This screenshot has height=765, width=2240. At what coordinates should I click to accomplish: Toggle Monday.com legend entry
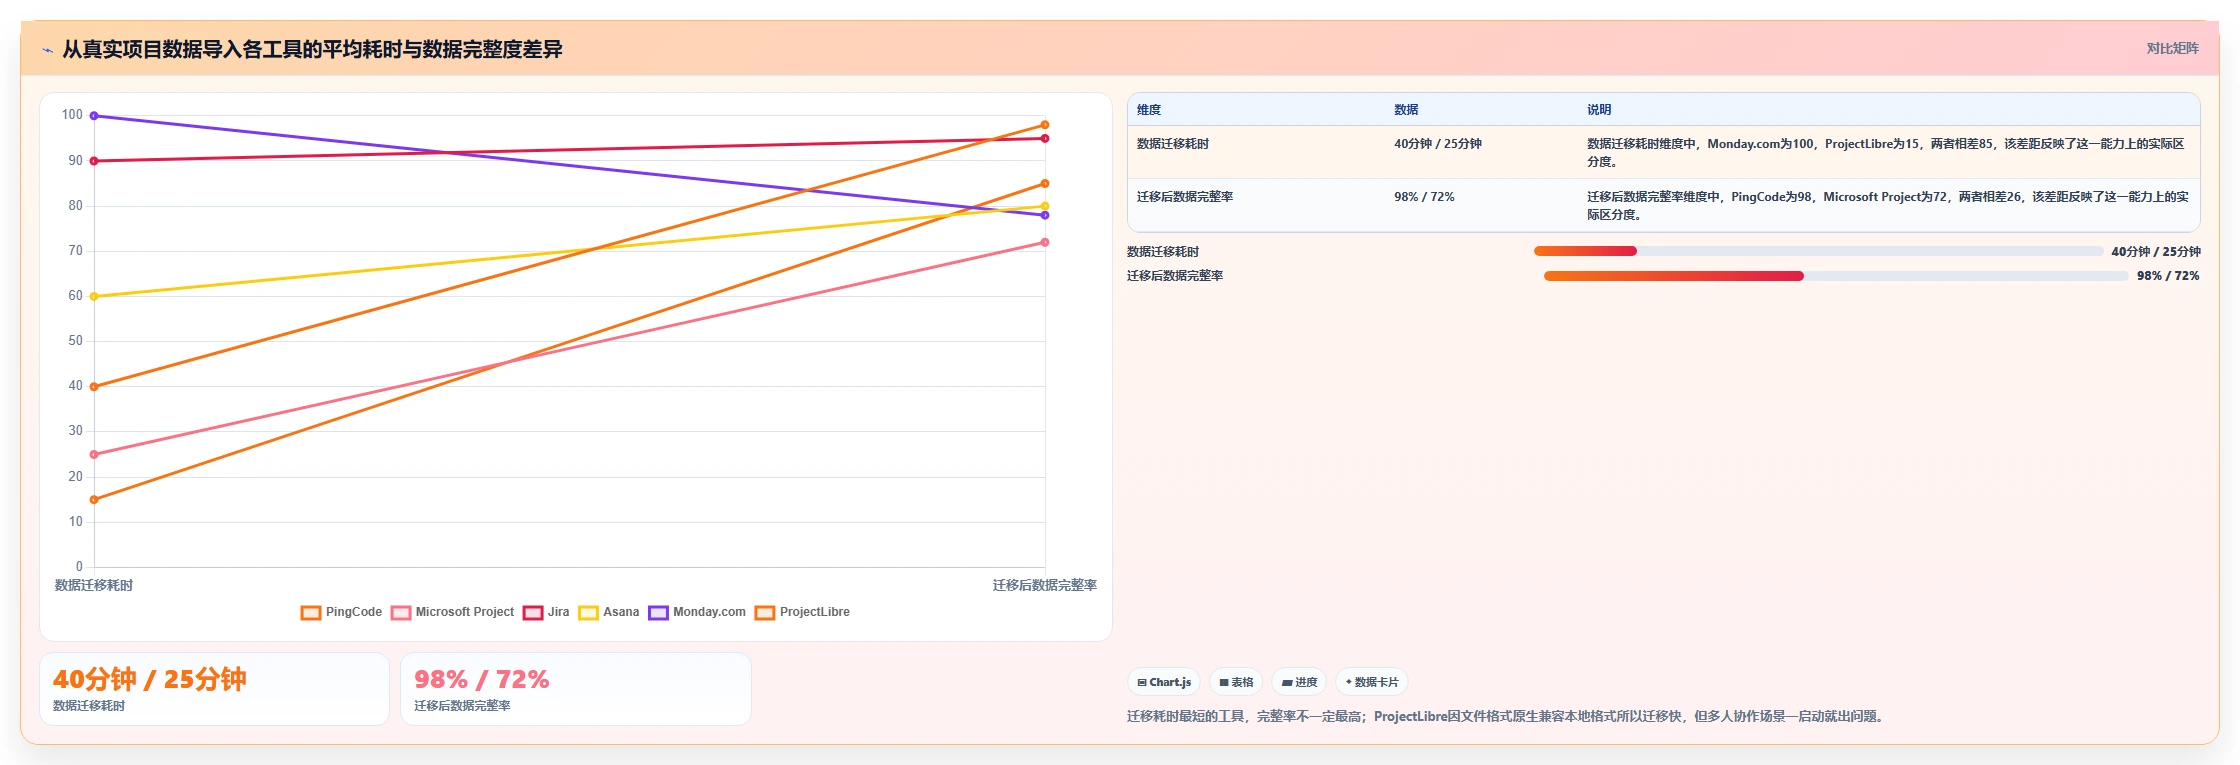pyautogui.click(x=697, y=612)
